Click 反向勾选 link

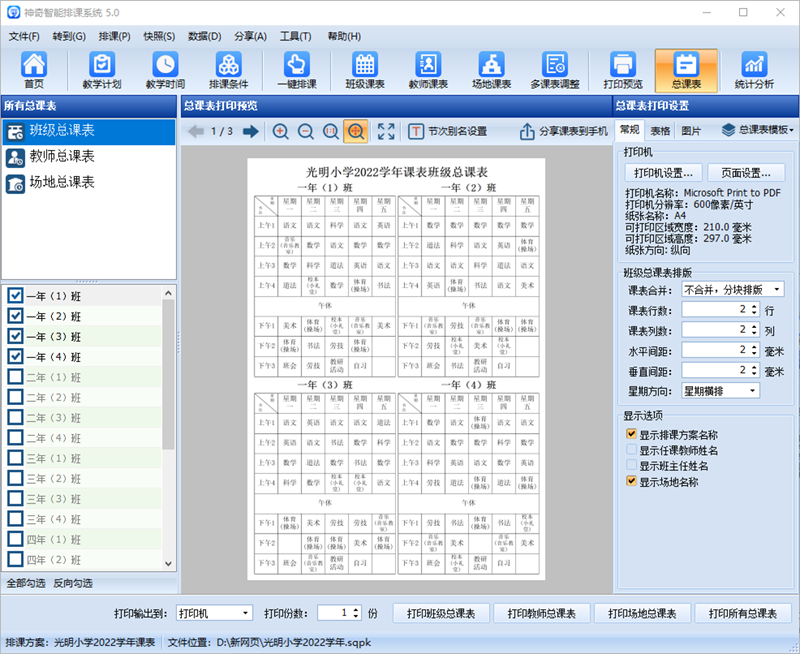pos(73,583)
